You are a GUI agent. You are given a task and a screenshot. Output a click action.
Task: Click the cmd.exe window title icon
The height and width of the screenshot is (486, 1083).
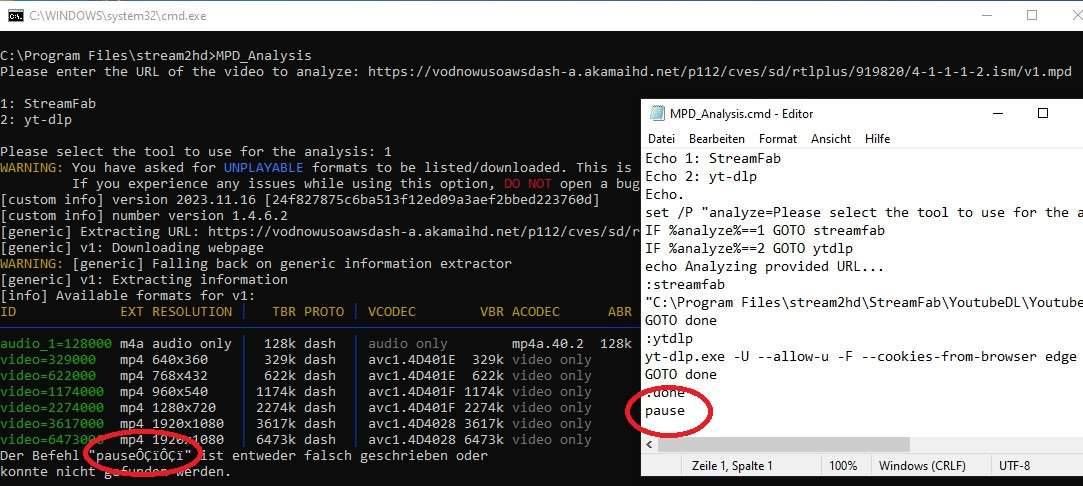15,15
